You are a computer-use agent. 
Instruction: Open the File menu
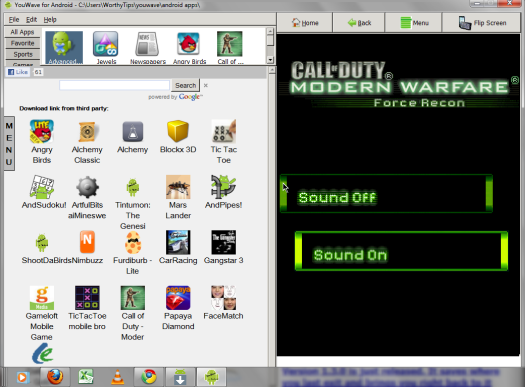[x=14, y=19]
